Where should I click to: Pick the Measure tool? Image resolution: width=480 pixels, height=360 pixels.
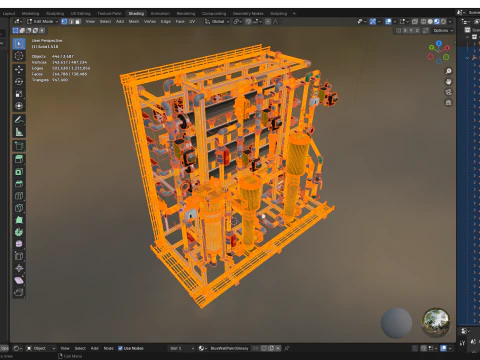[19, 132]
